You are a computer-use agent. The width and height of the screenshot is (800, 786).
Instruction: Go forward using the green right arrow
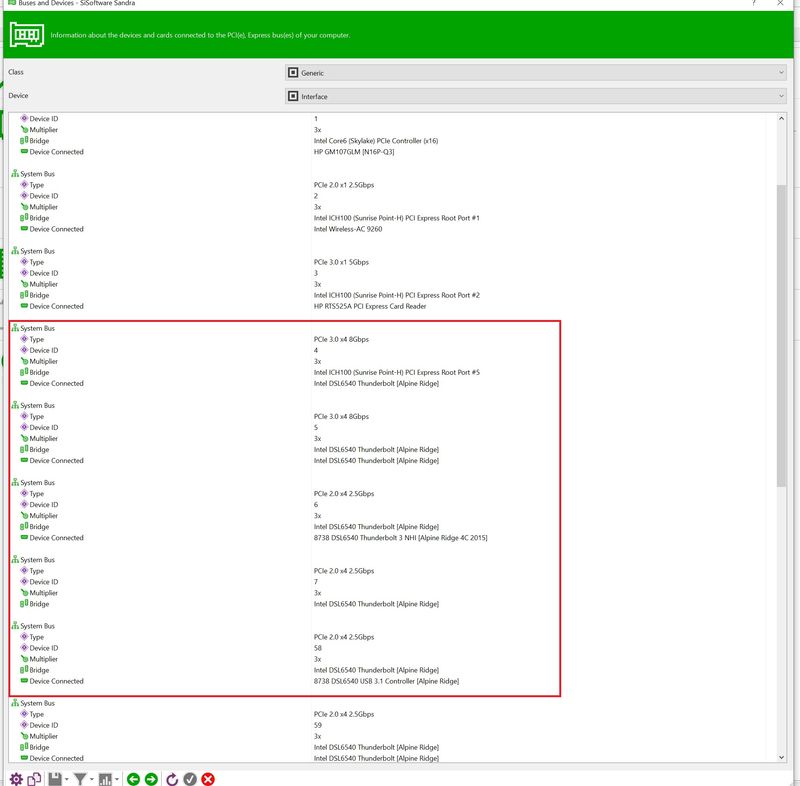coord(150,778)
